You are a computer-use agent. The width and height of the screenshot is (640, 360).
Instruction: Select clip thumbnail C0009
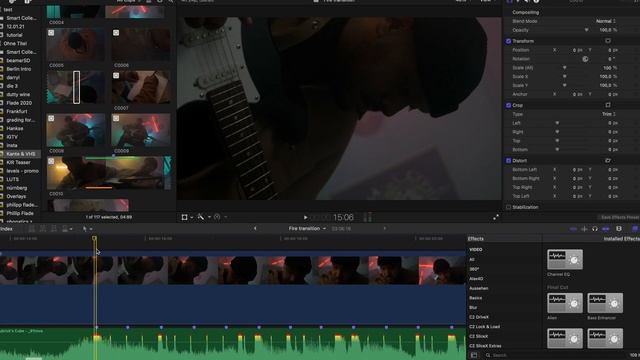point(141,130)
